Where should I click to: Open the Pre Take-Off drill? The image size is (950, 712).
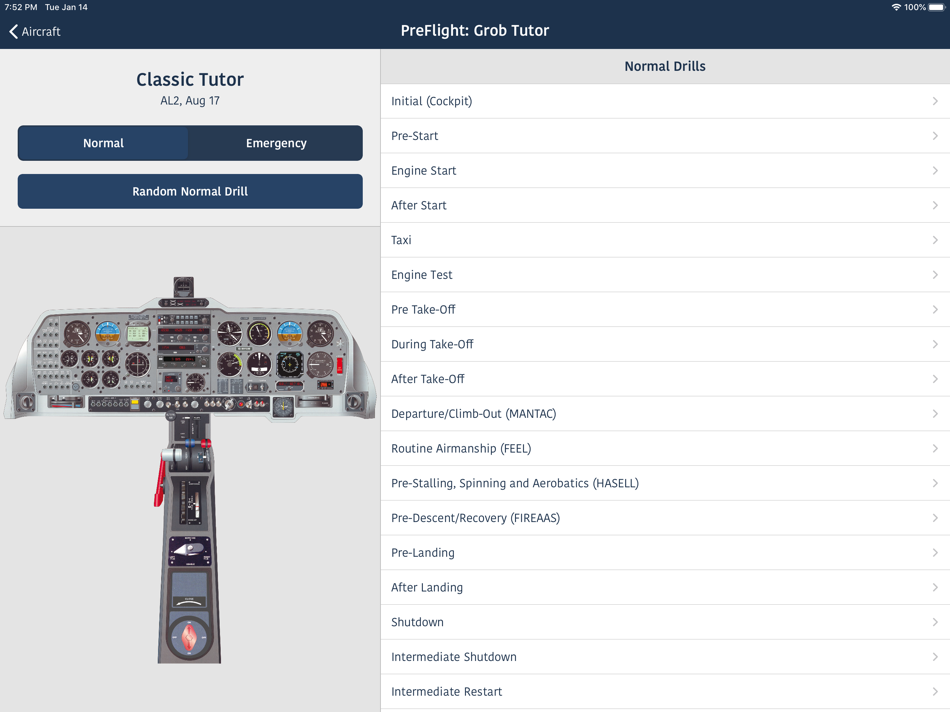click(665, 310)
